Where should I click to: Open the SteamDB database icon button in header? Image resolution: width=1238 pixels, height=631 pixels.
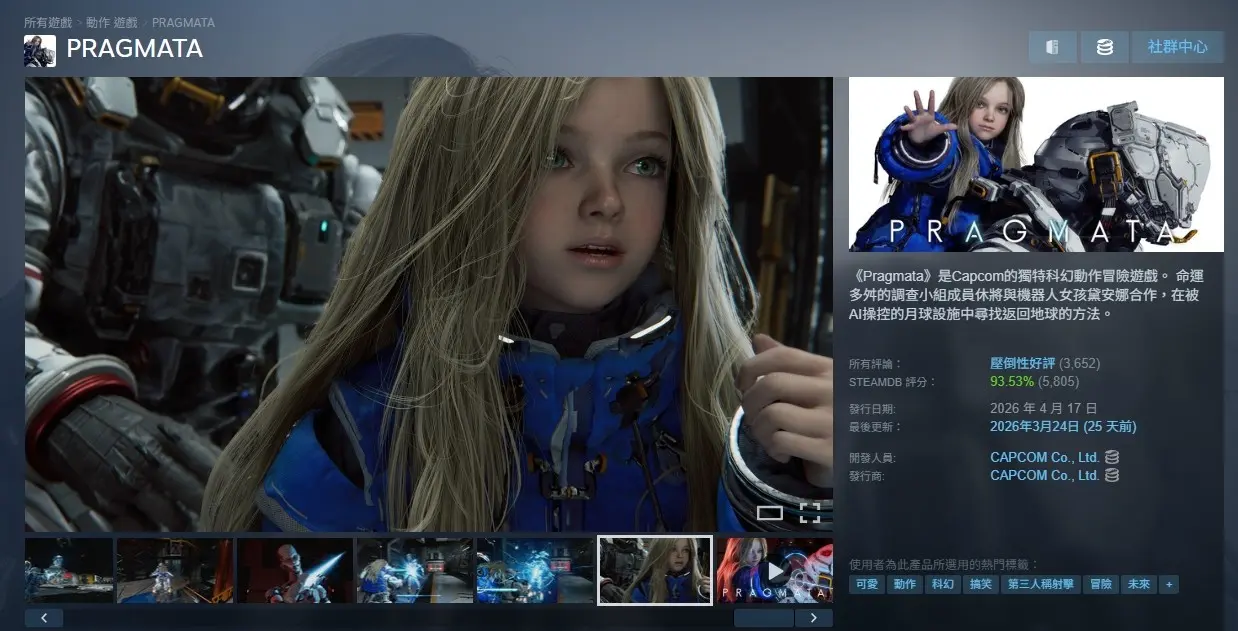pos(1105,47)
